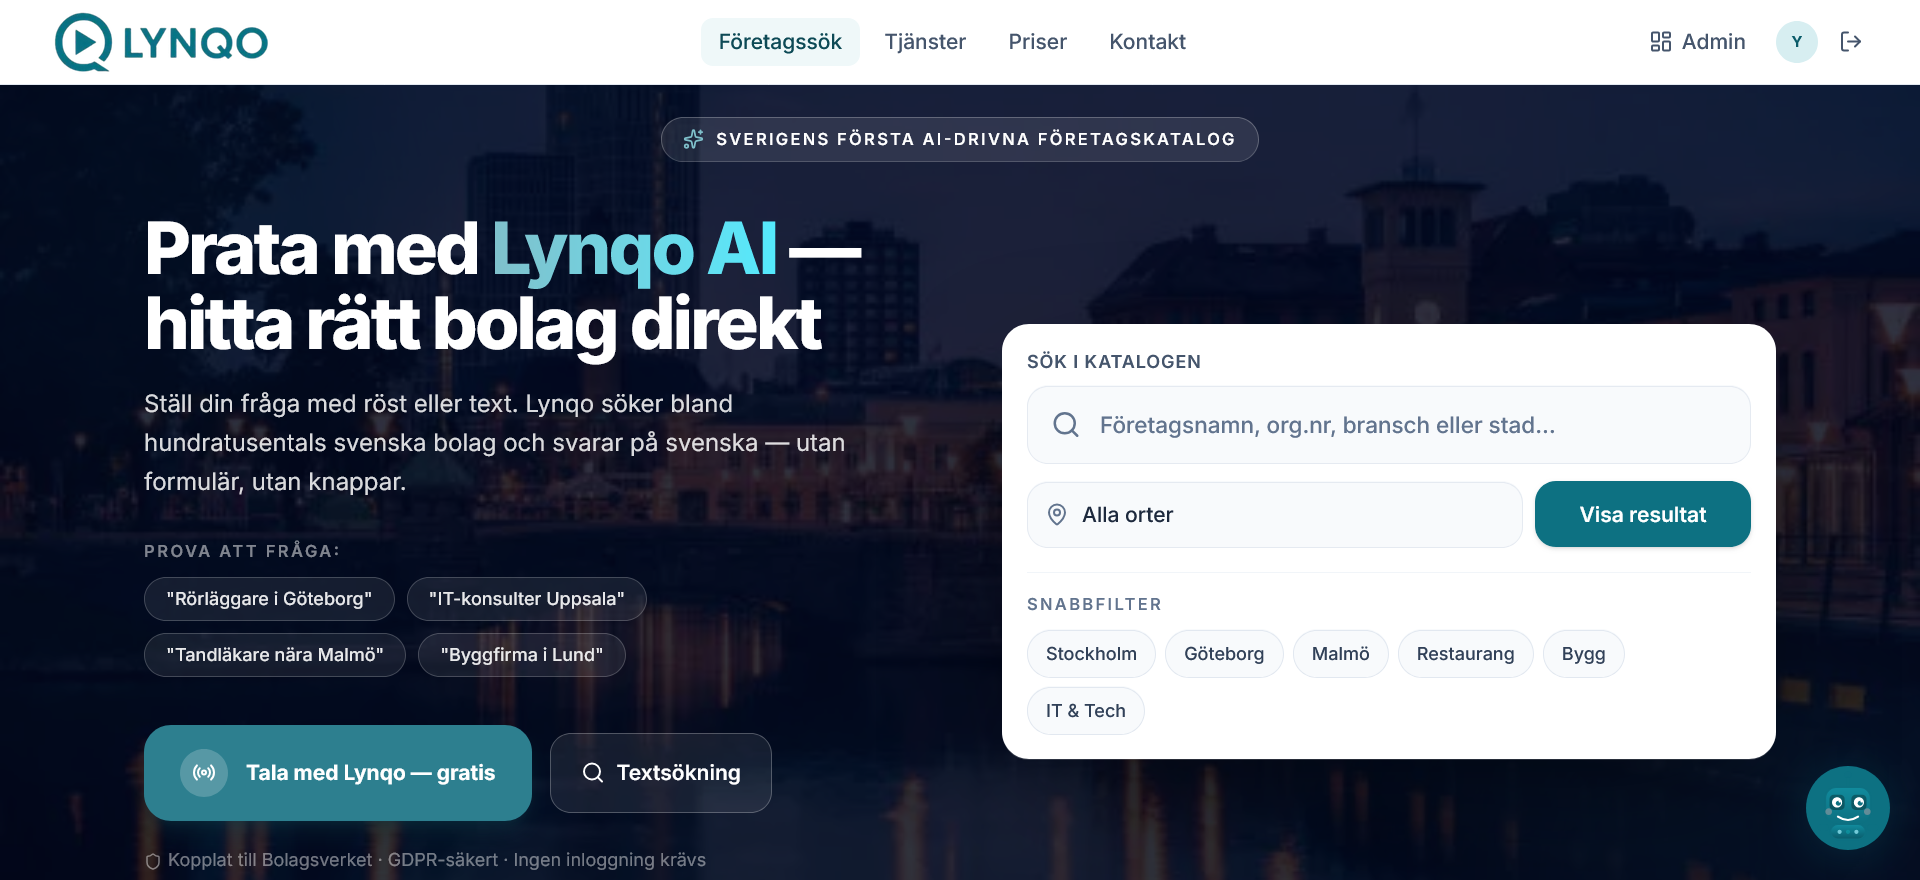Viewport: 1920px width, 880px height.
Task: Click the "Sveriges första AI-drivna företagskatalog" badge
Action: click(x=959, y=139)
